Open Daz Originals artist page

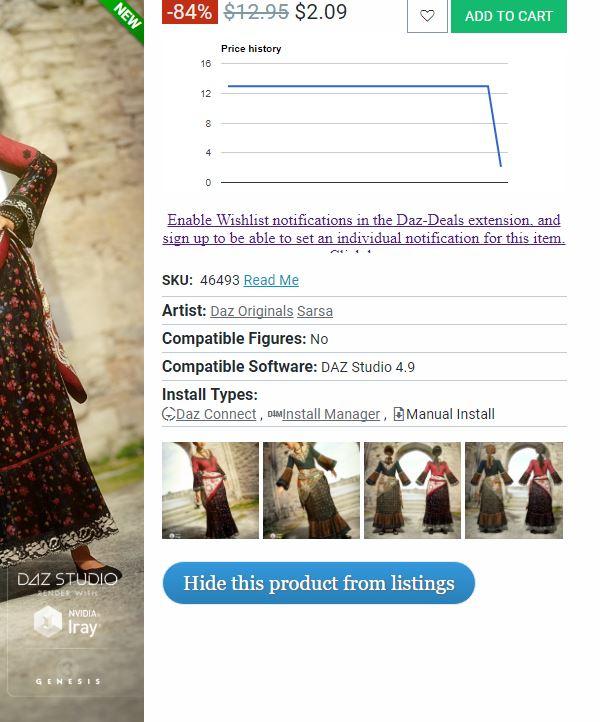[251, 311]
